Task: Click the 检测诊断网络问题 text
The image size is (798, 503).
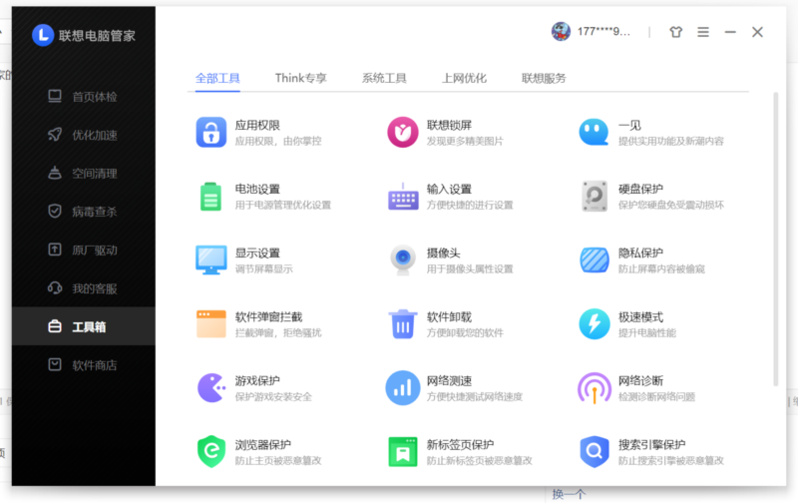Action: pyautogui.click(x=657, y=397)
